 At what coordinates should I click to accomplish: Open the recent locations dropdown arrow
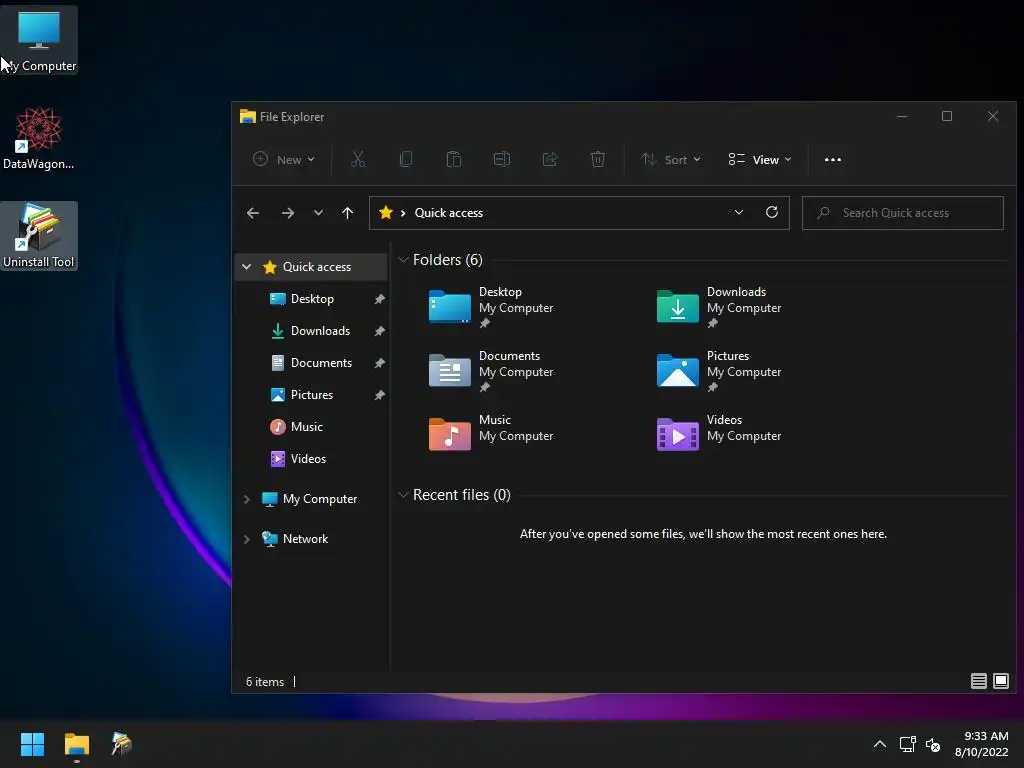pyautogui.click(x=318, y=213)
